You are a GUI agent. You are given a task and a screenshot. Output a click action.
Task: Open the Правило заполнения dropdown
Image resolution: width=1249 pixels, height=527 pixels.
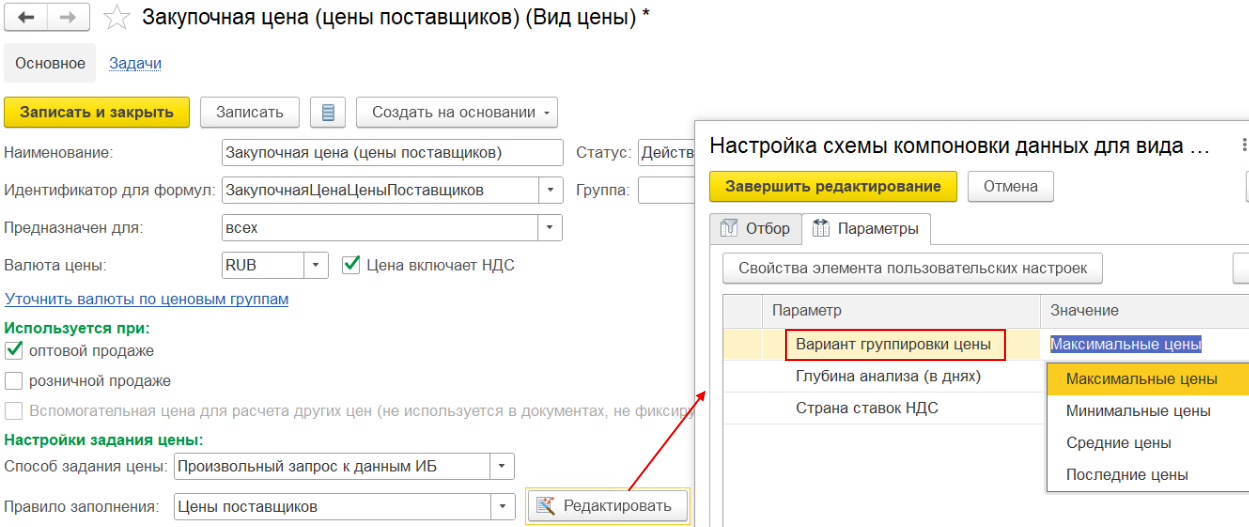[x=502, y=506]
